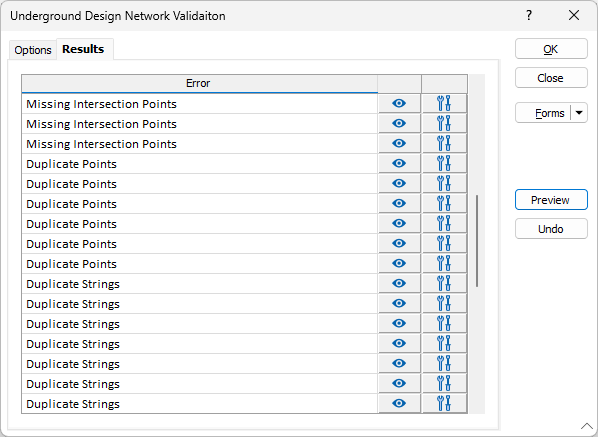View the first Missing Intersection Points error with its eye icon
Viewport: 598px width, 437px height.
[399, 104]
